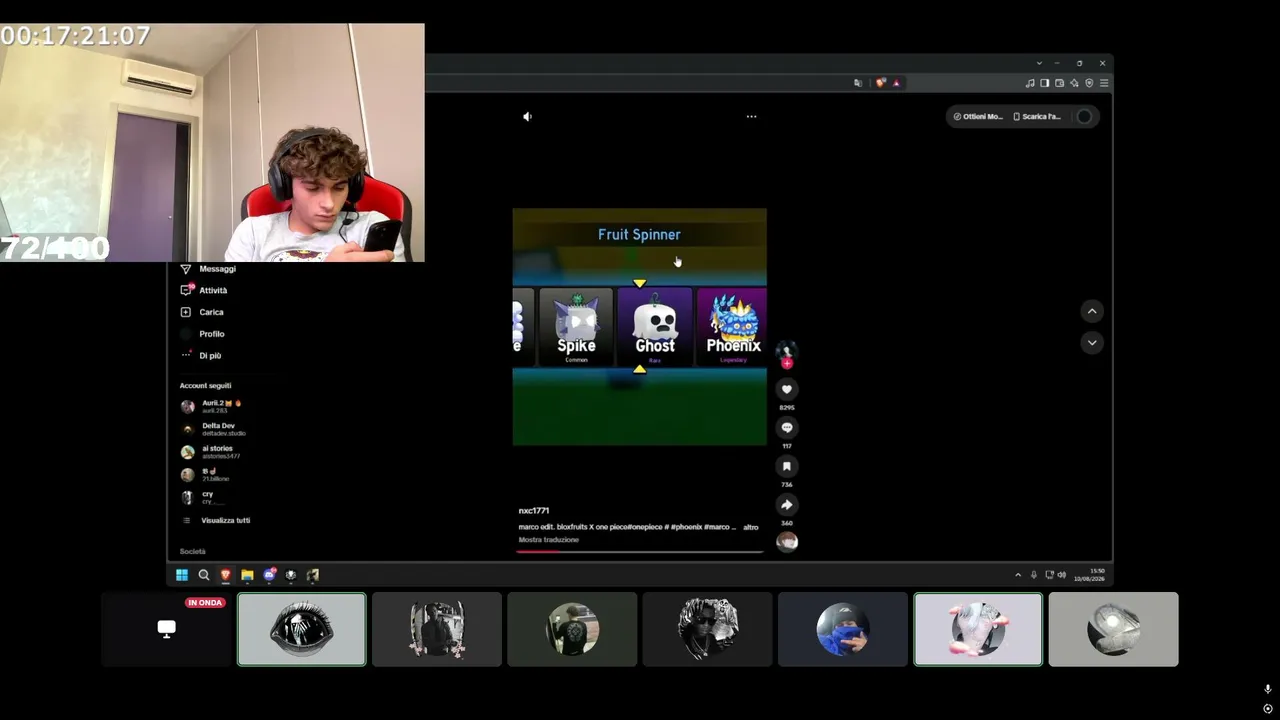
Task: Open Discord from the taskbar
Action: [x=269, y=575]
